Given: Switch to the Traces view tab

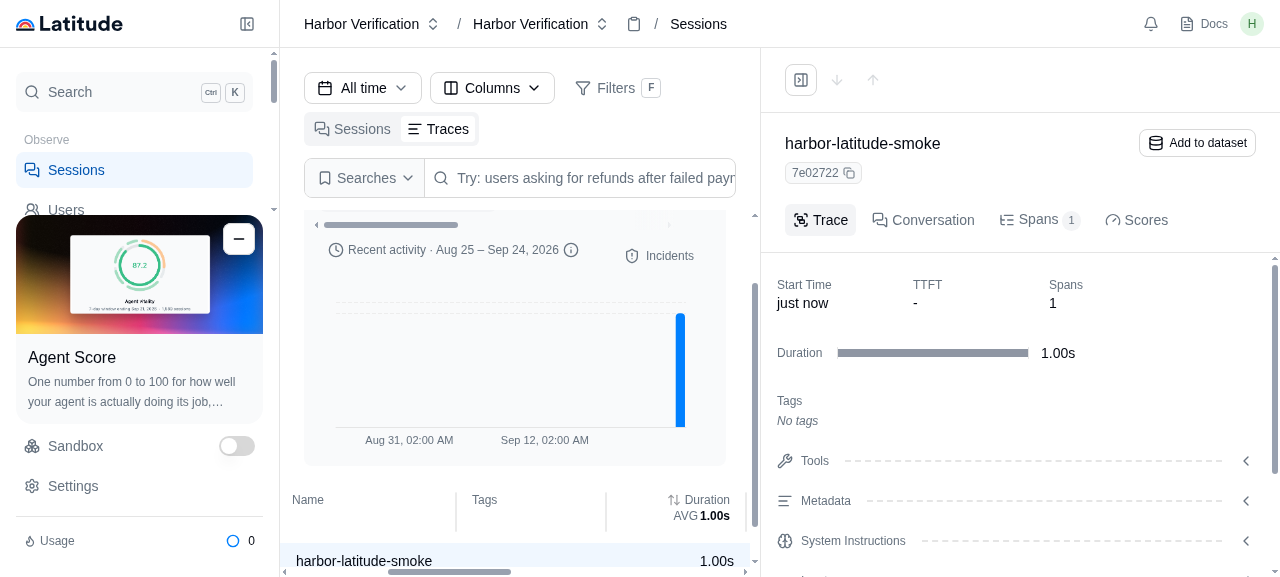Looking at the screenshot, I should tap(438, 129).
